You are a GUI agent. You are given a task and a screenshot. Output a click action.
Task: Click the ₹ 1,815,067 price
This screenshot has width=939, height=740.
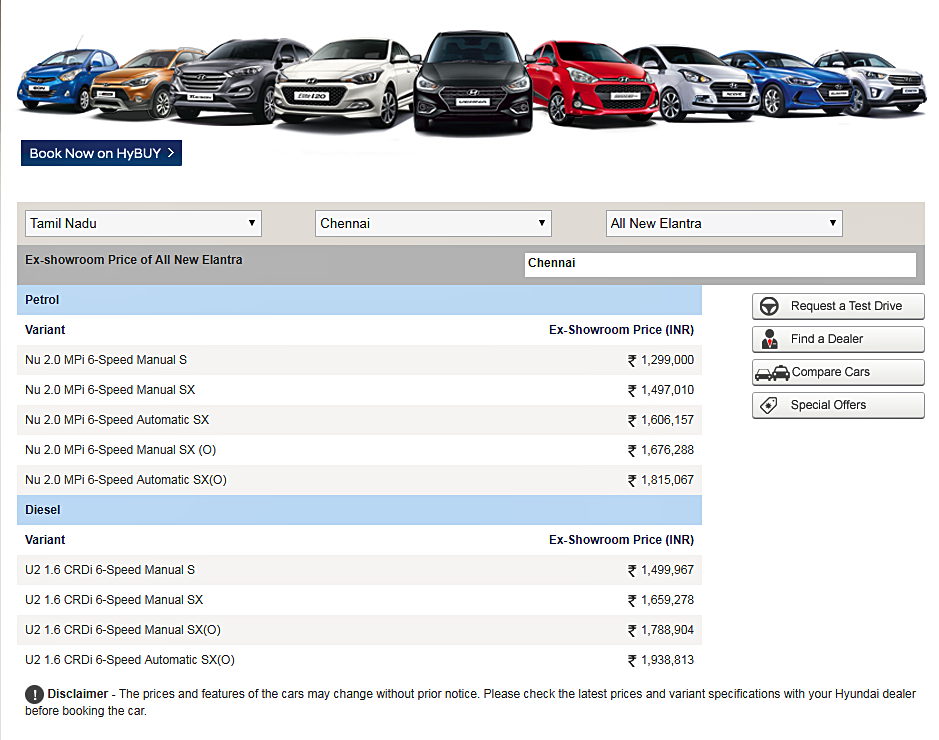pos(661,480)
